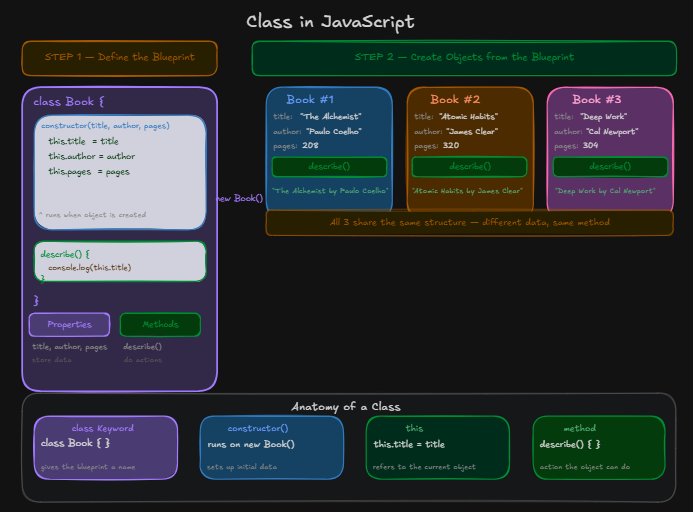Click the 'method' anatomy card
This screenshot has width=693, height=512.
(599, 447)
